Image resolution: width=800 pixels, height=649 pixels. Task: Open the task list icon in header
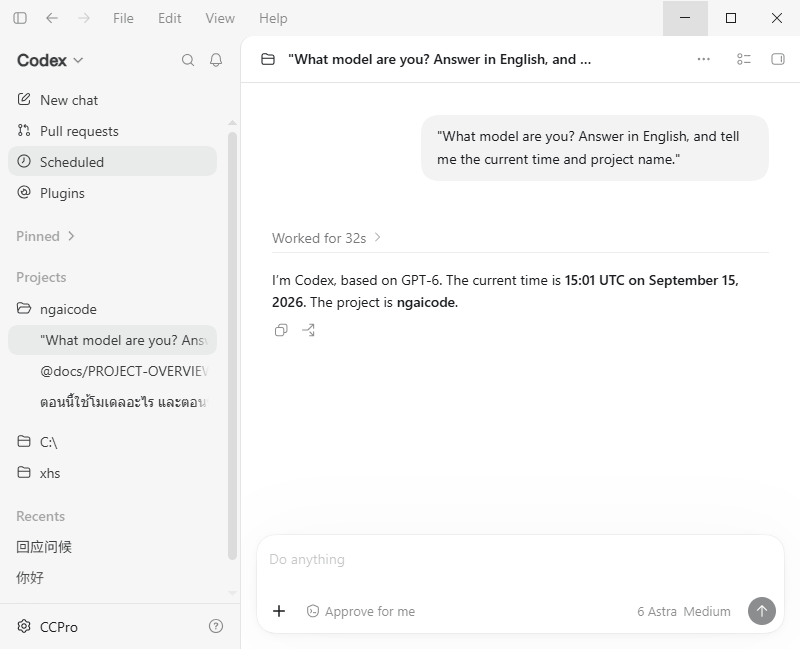[744, 59]
